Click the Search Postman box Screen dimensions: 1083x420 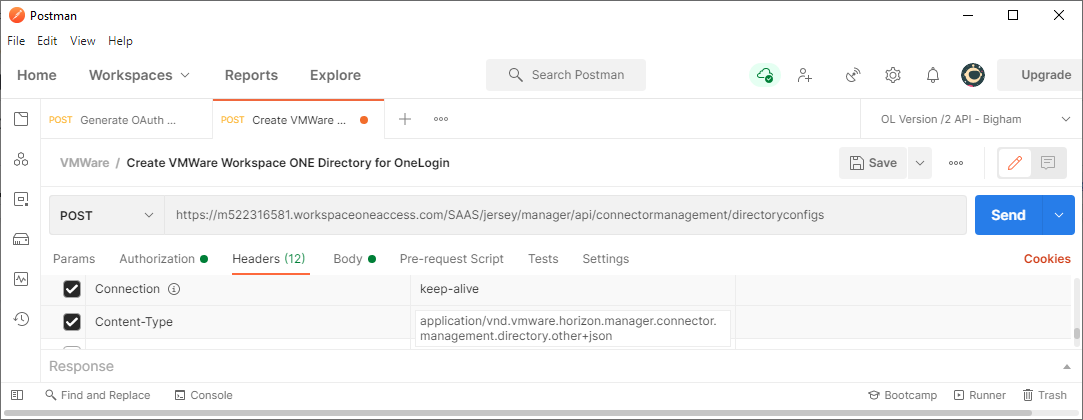pyautogui.click(x=566, y=75)
